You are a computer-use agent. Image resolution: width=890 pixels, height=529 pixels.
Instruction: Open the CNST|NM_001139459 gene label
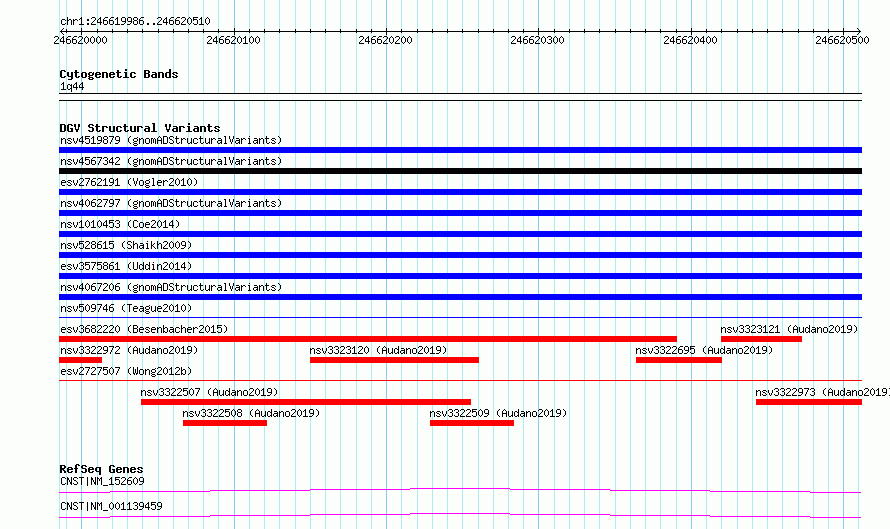click(111, 506)
